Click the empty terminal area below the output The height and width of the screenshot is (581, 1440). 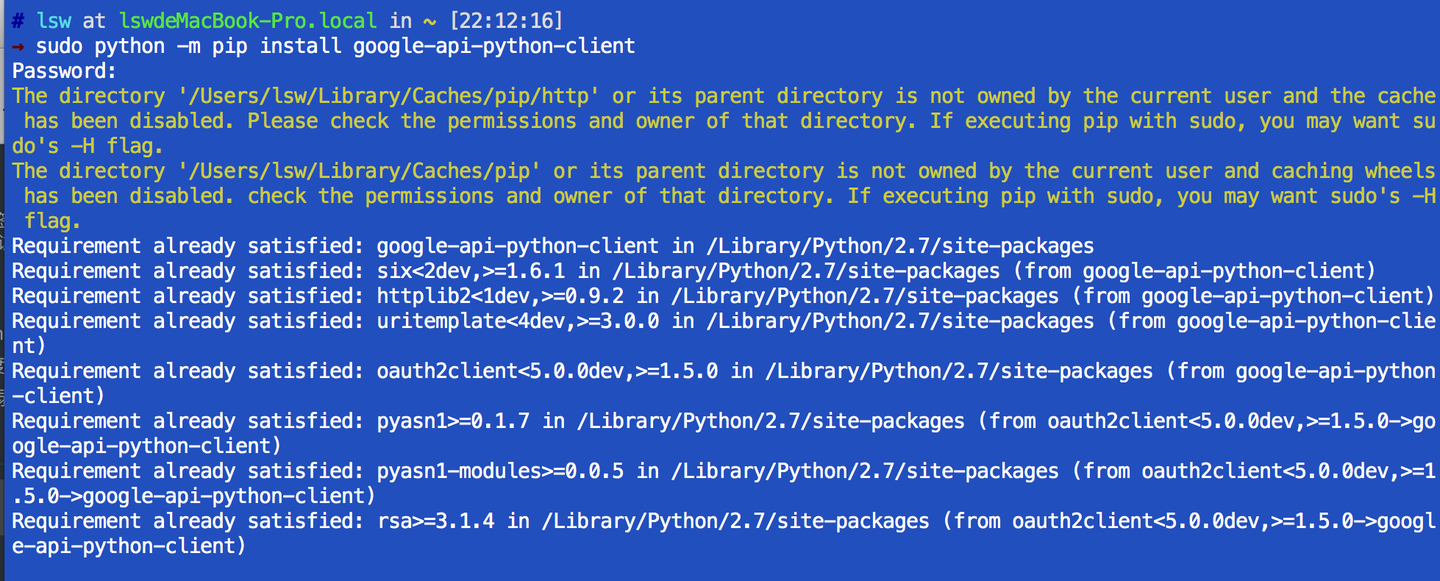tap(720, 567)
